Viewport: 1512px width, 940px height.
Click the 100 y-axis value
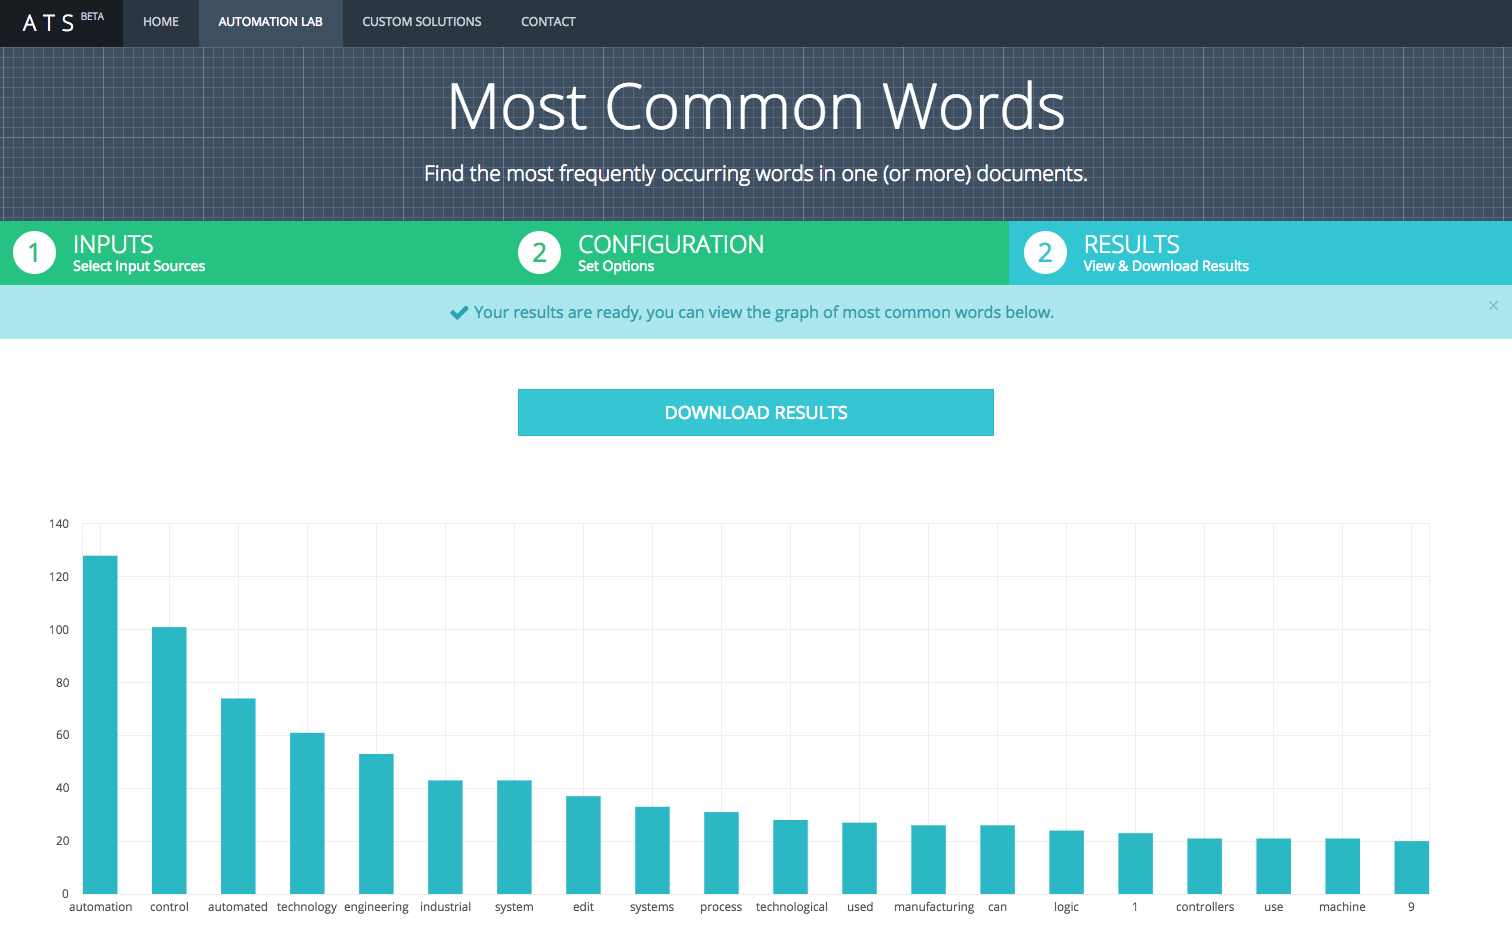(x=59, y=630)
